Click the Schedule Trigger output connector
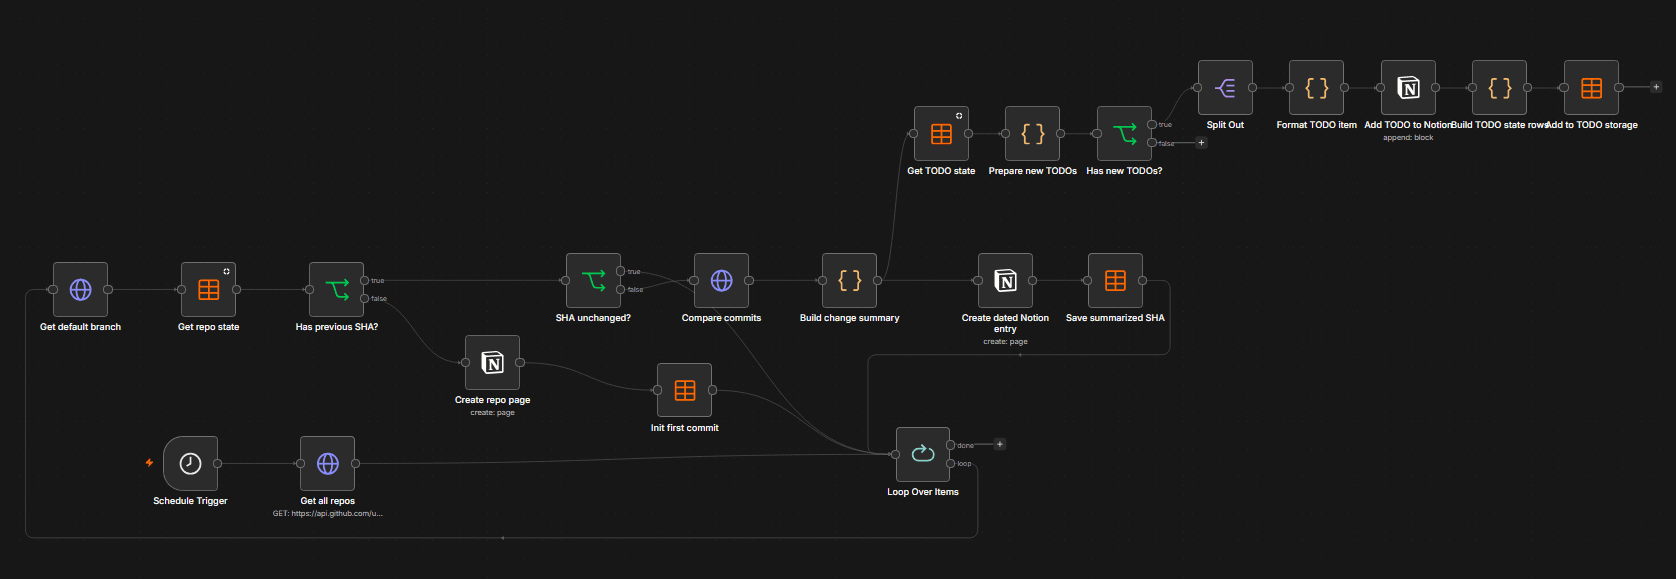1676x579 pixels. (218, 463)
